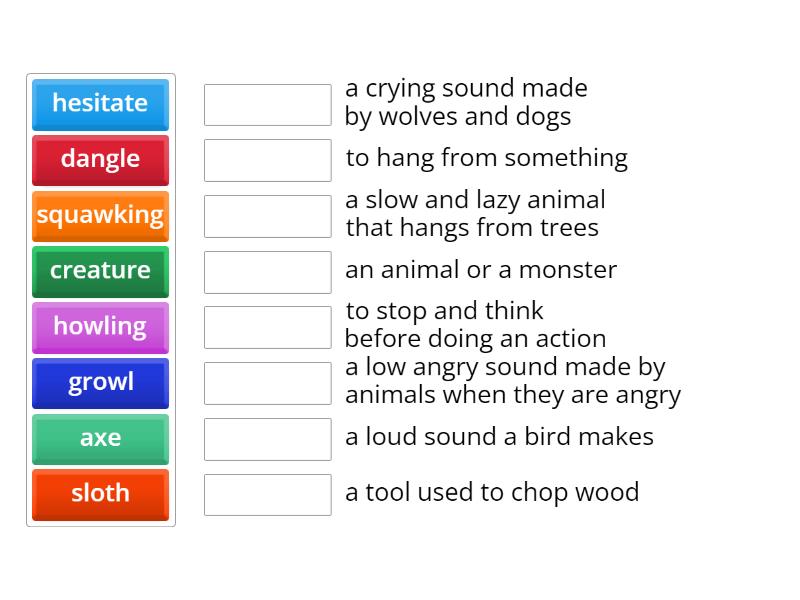Click the answer box beside 'an animal or a monster'
The width and height of the screenshot is (800, 600).
pos(267,270)
